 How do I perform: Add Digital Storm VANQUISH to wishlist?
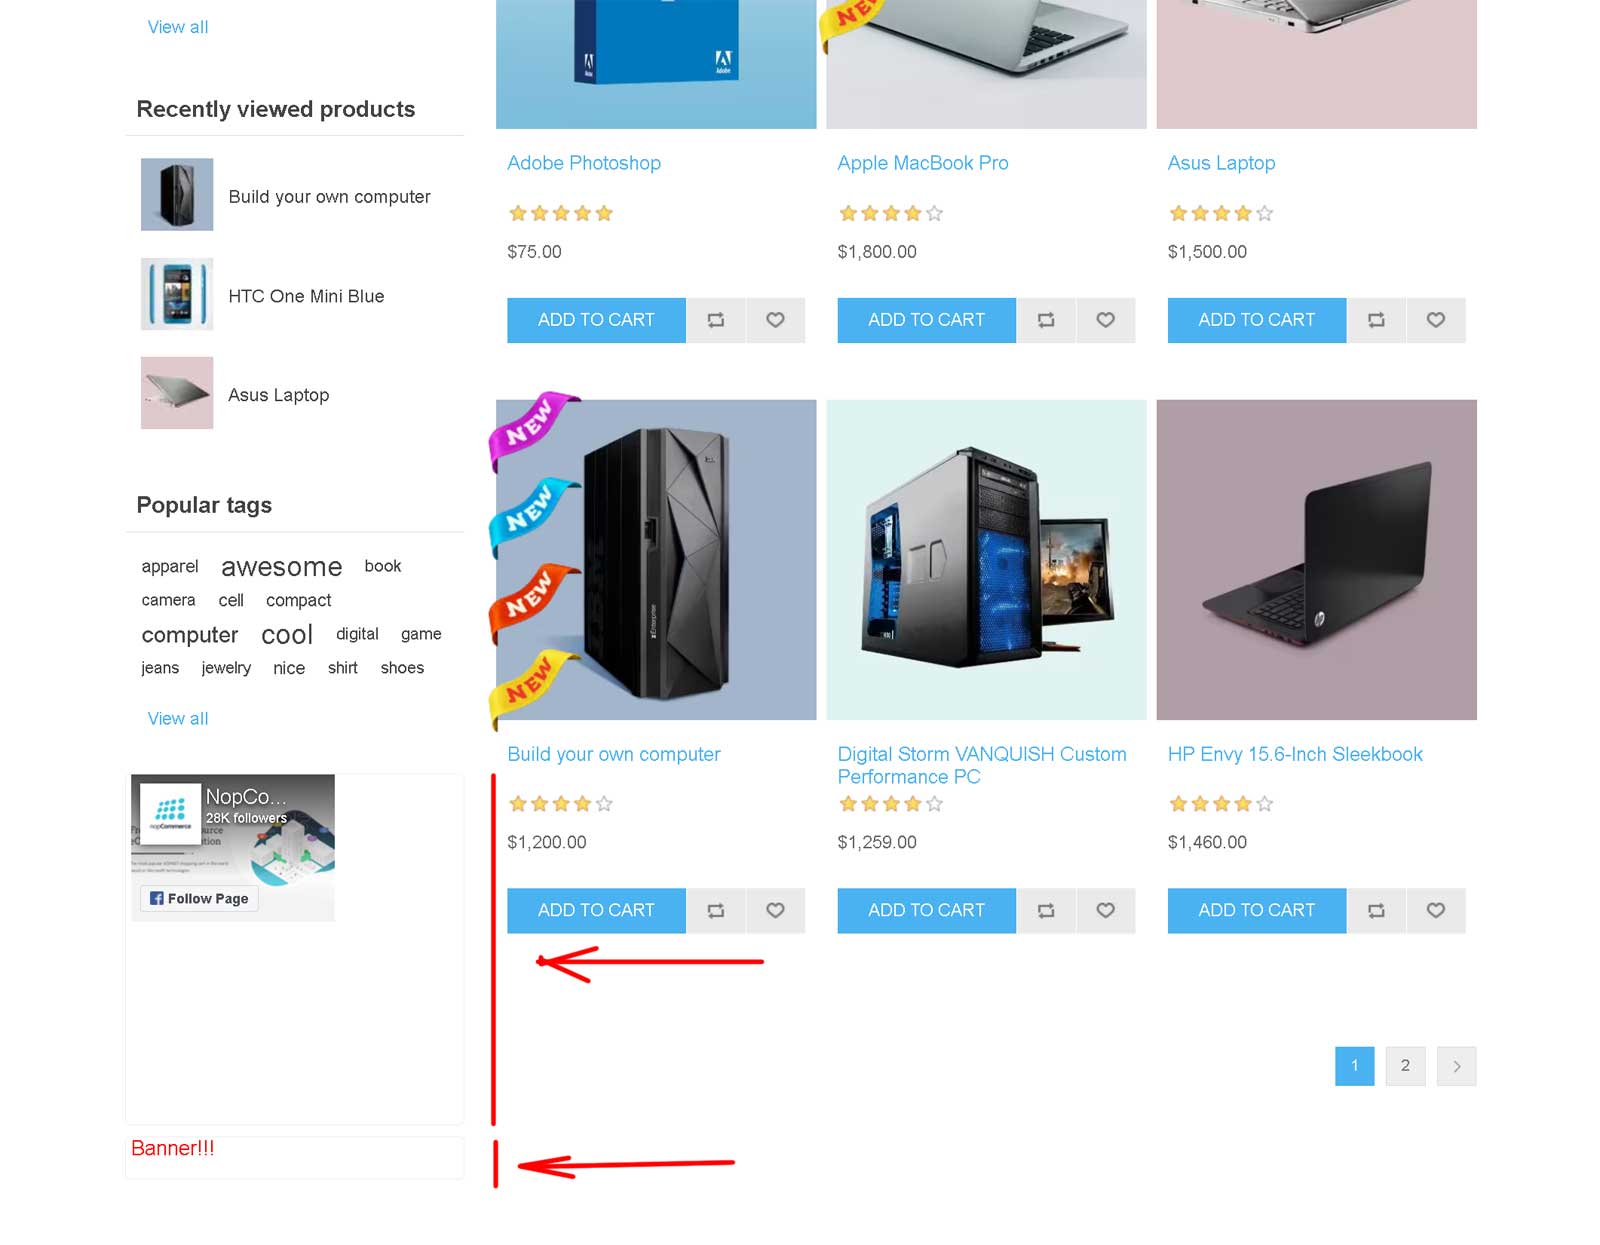(1105, 911)
